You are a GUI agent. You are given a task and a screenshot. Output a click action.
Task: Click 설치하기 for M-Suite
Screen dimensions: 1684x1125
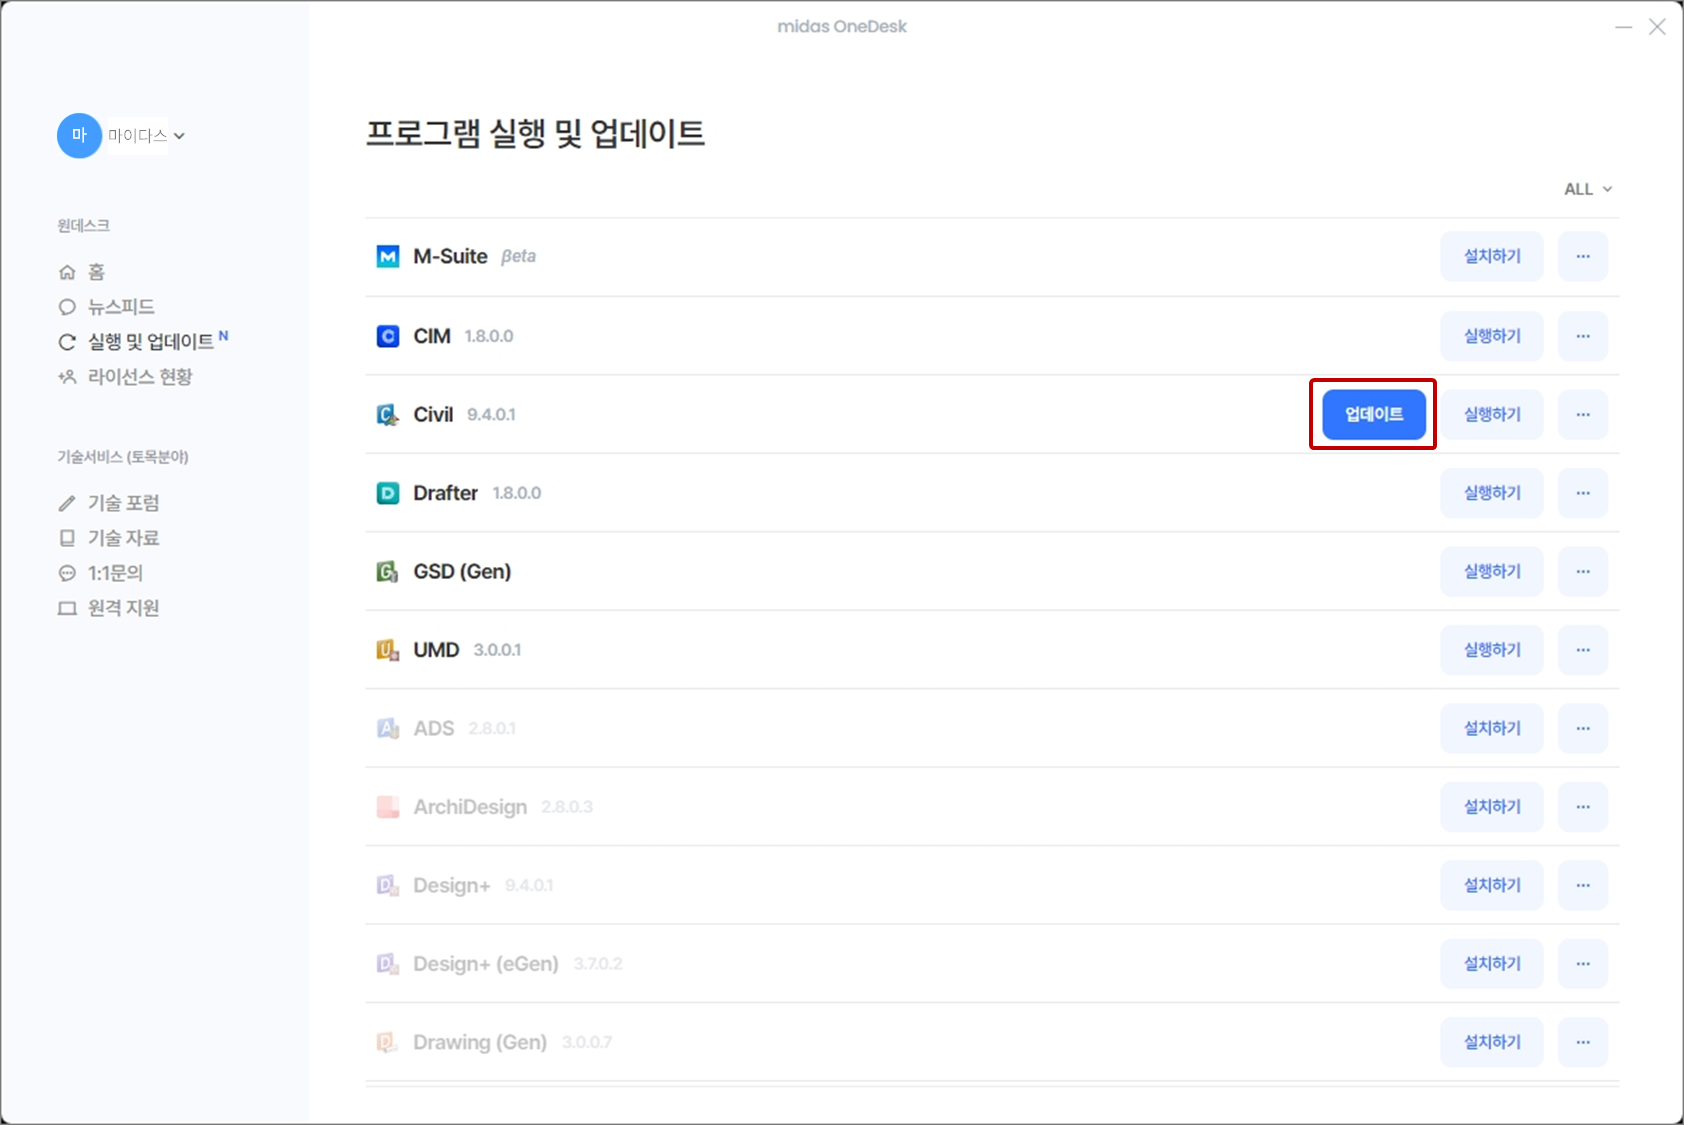1492,257
